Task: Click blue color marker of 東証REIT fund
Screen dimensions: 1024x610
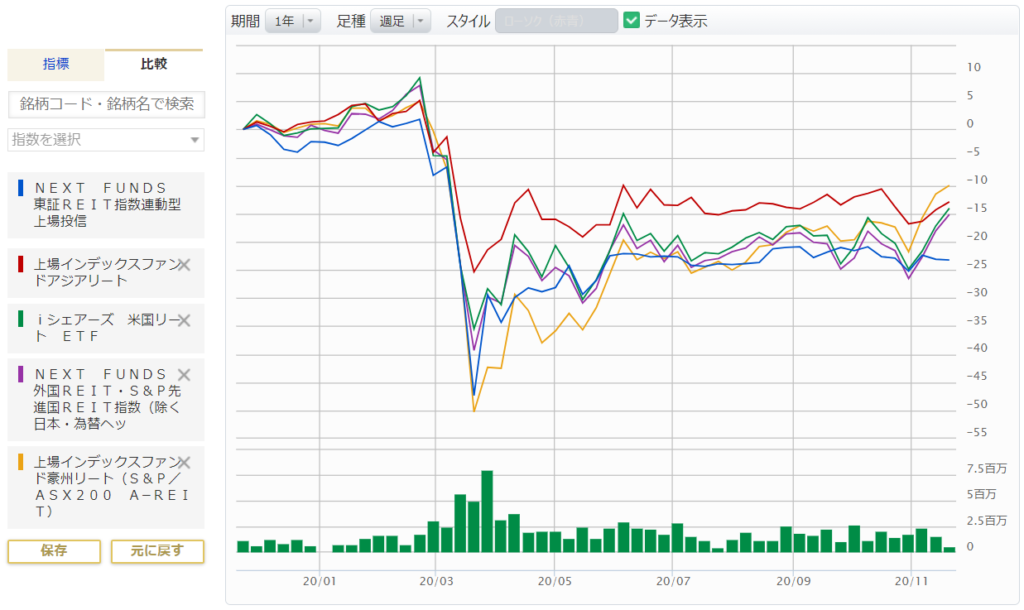Action: point(21,188)
